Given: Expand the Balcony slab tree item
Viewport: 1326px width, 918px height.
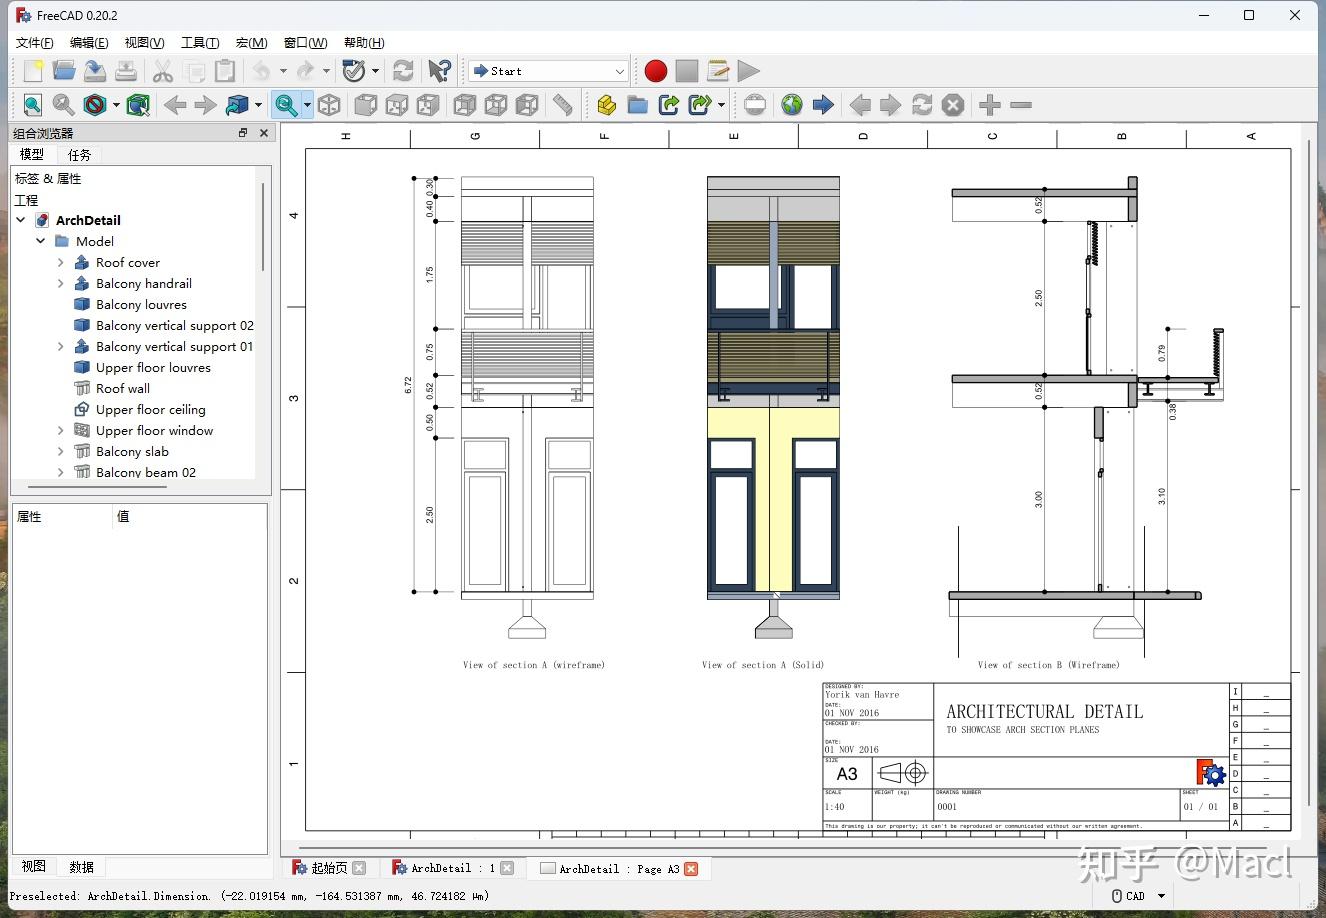Looking at the screenshot, I should click(61, 451).
